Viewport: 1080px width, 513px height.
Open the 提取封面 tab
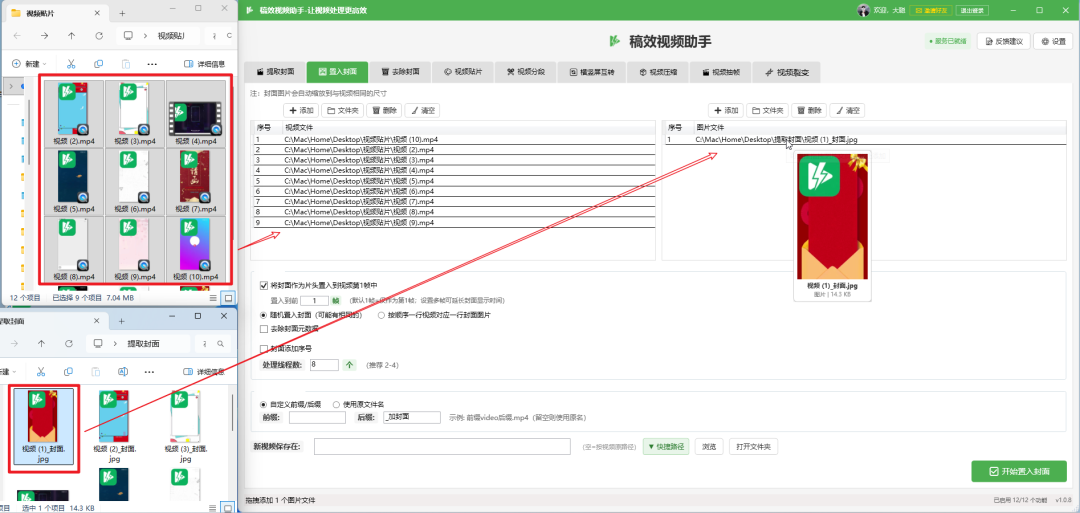point(274,72)
